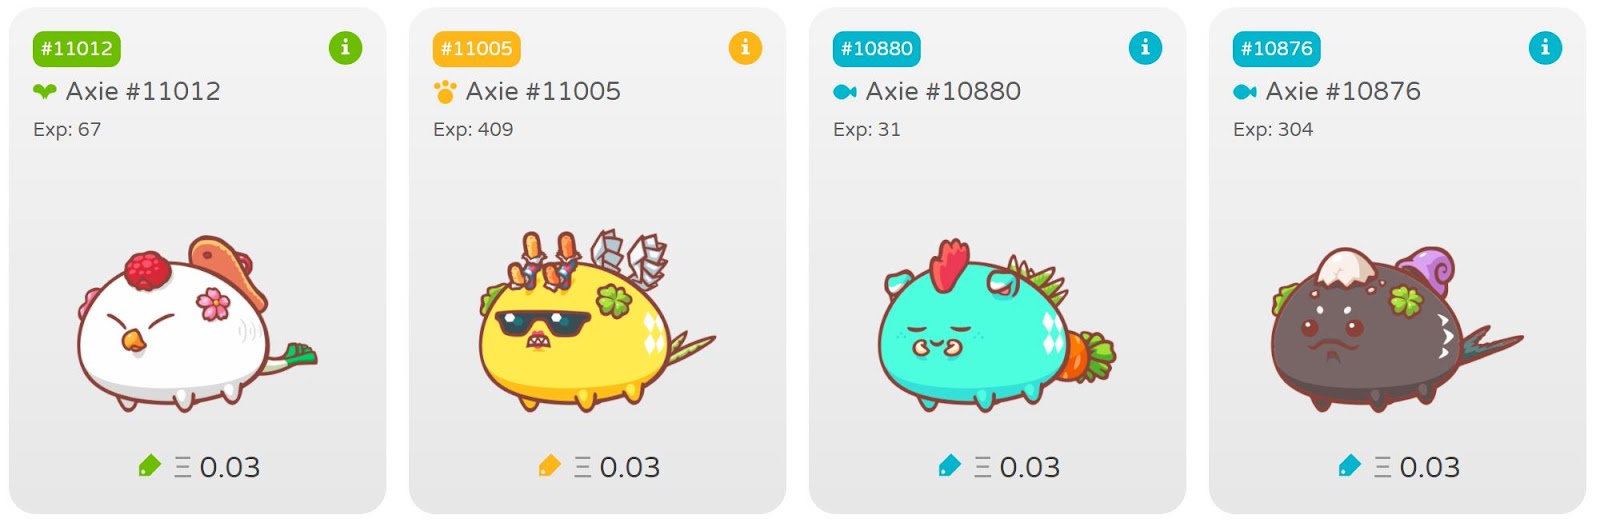
Task: Click plant class icon beside Axie #11012
Action: click(45, 92)
